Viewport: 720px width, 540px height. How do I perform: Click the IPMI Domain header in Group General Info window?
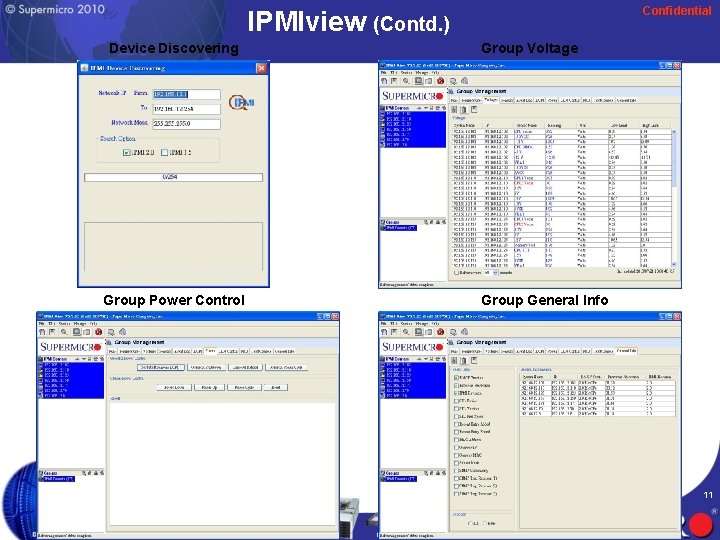click(x=397, y=359)
